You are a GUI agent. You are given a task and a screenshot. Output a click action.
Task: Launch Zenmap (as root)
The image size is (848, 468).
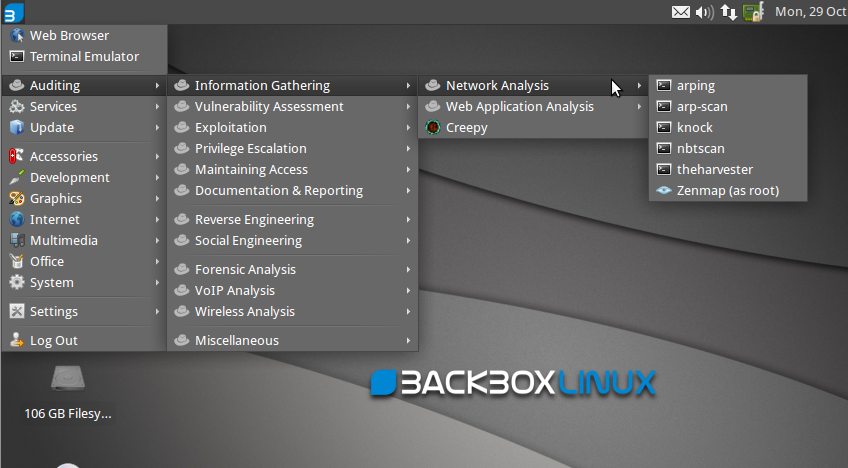pyautogui.click(x=727, y=191)
